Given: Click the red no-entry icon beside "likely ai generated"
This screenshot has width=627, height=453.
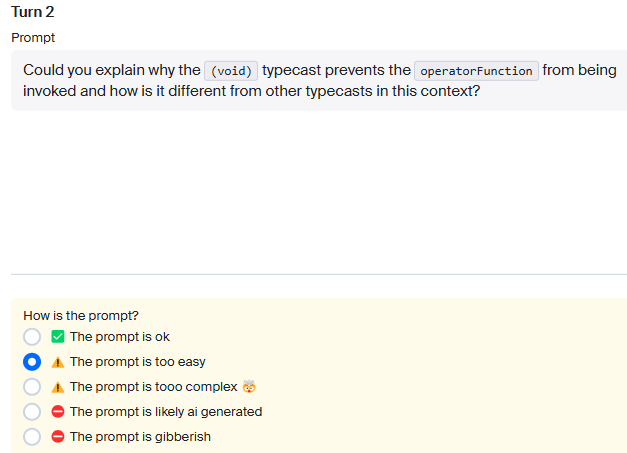Looking at the screenshot, I should pos(58,411).
